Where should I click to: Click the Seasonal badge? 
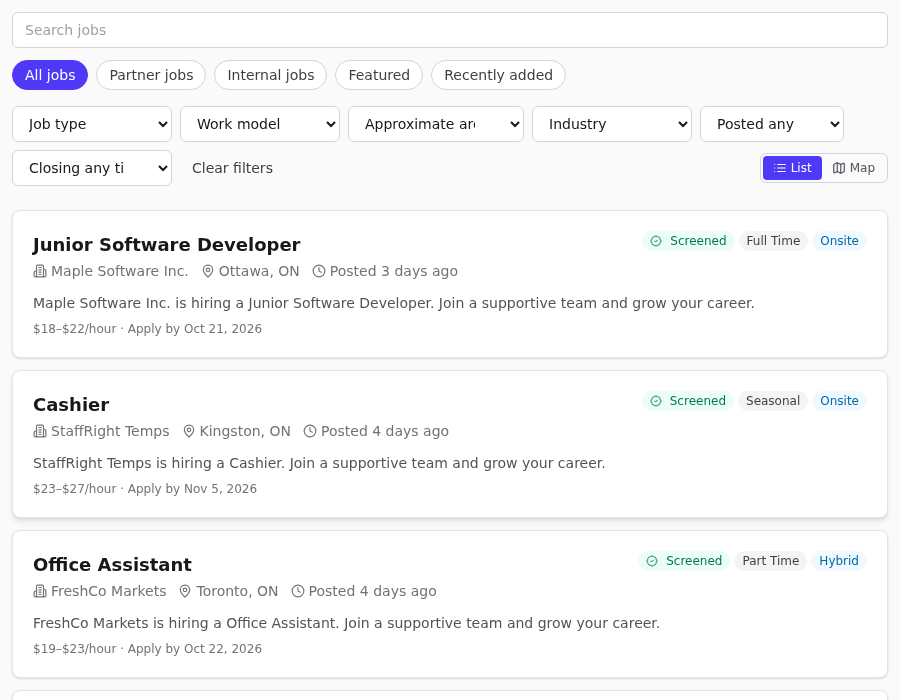773,401
